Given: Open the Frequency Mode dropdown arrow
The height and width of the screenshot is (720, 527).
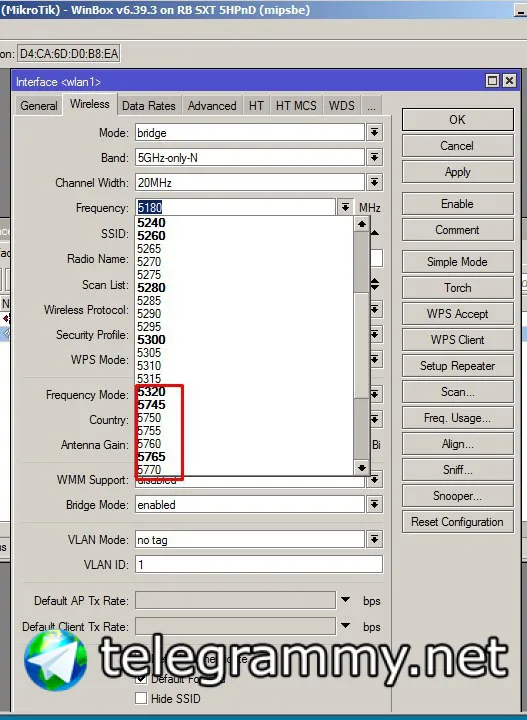Looking at the screenshot, I should pyautogui.click(x=376, y=394).
